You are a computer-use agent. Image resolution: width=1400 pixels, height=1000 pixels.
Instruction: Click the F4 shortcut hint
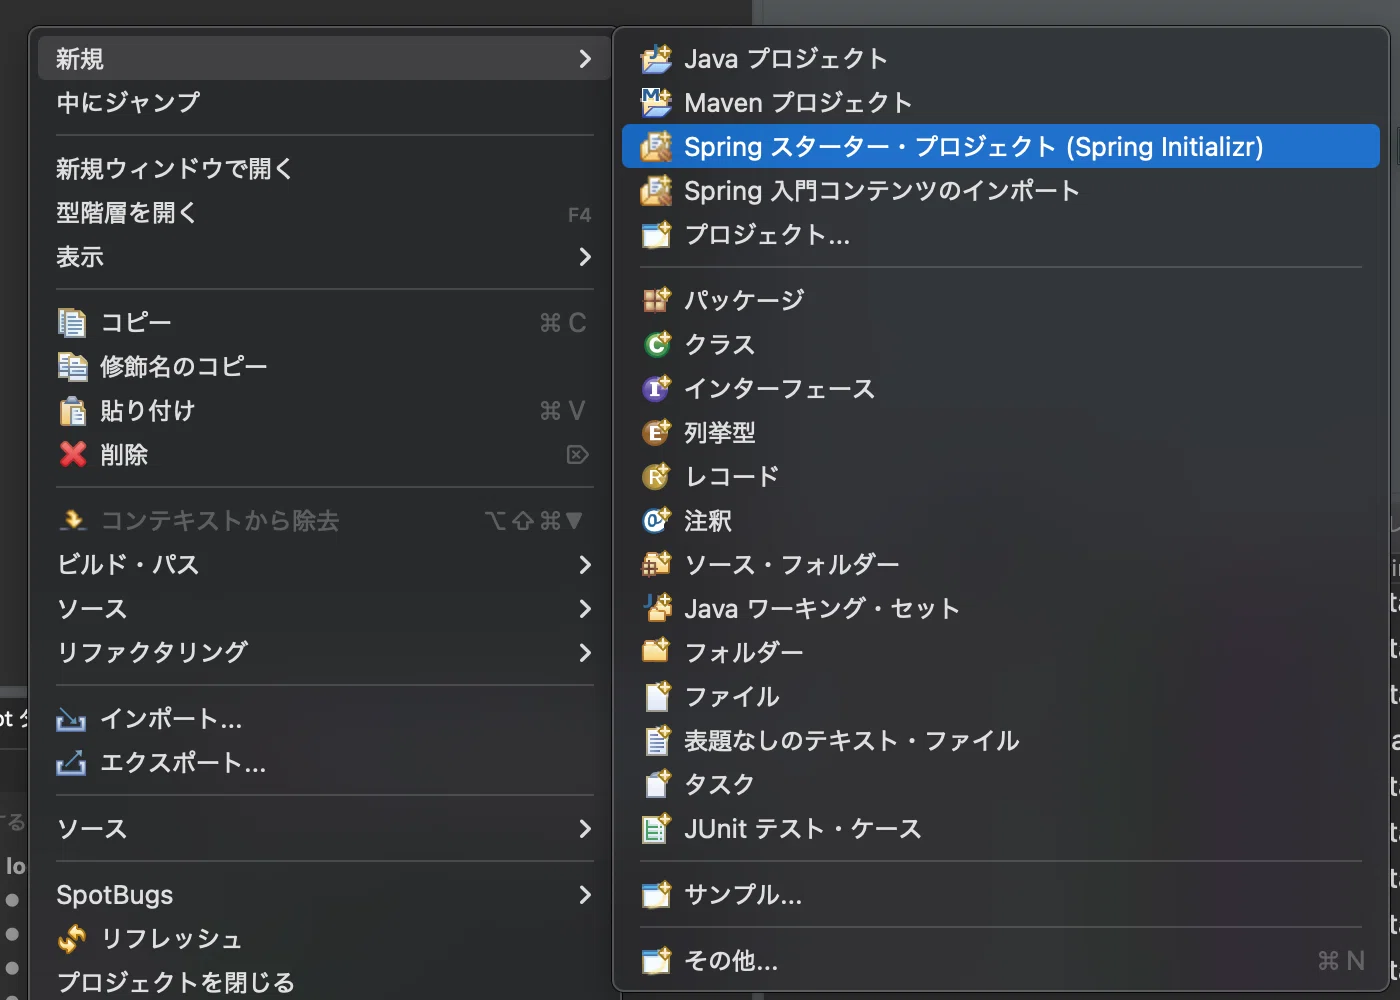(579, 215)
